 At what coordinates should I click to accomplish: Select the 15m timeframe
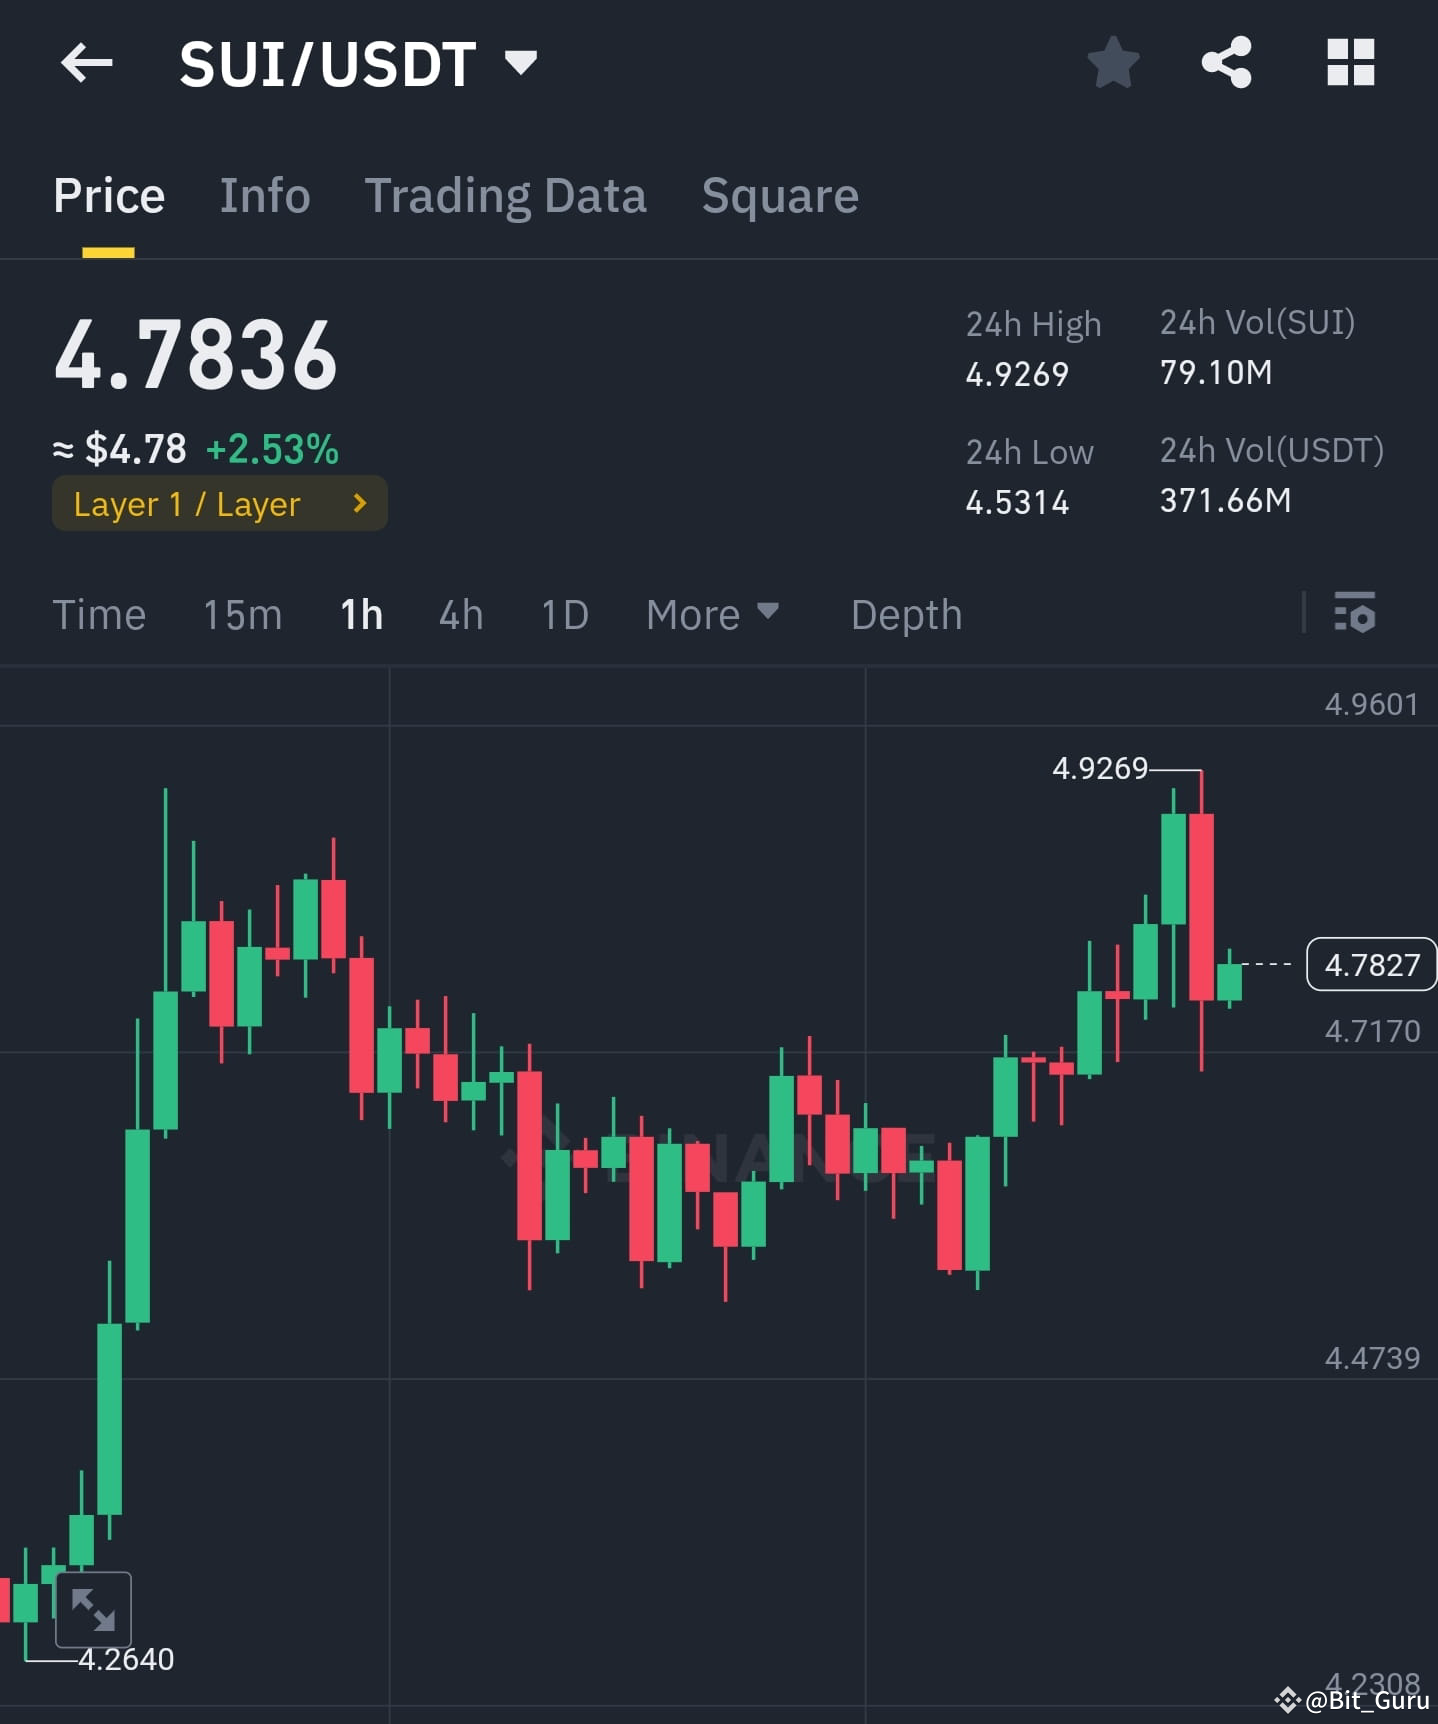(241, 615)
